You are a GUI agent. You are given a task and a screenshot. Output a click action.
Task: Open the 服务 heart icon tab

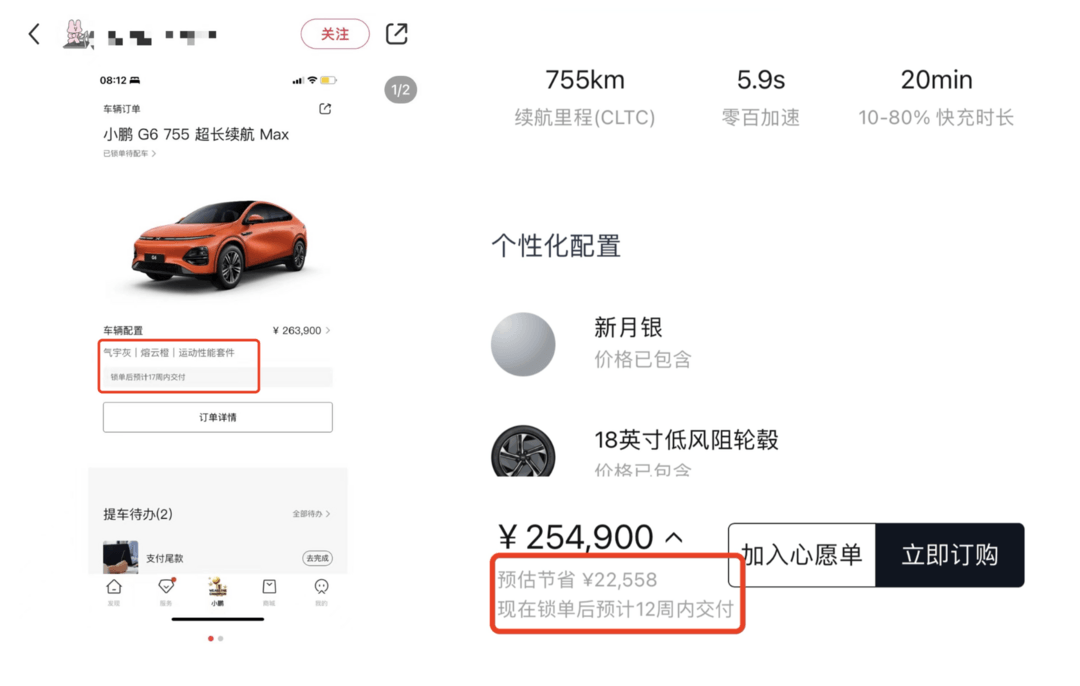pos(166,587)
